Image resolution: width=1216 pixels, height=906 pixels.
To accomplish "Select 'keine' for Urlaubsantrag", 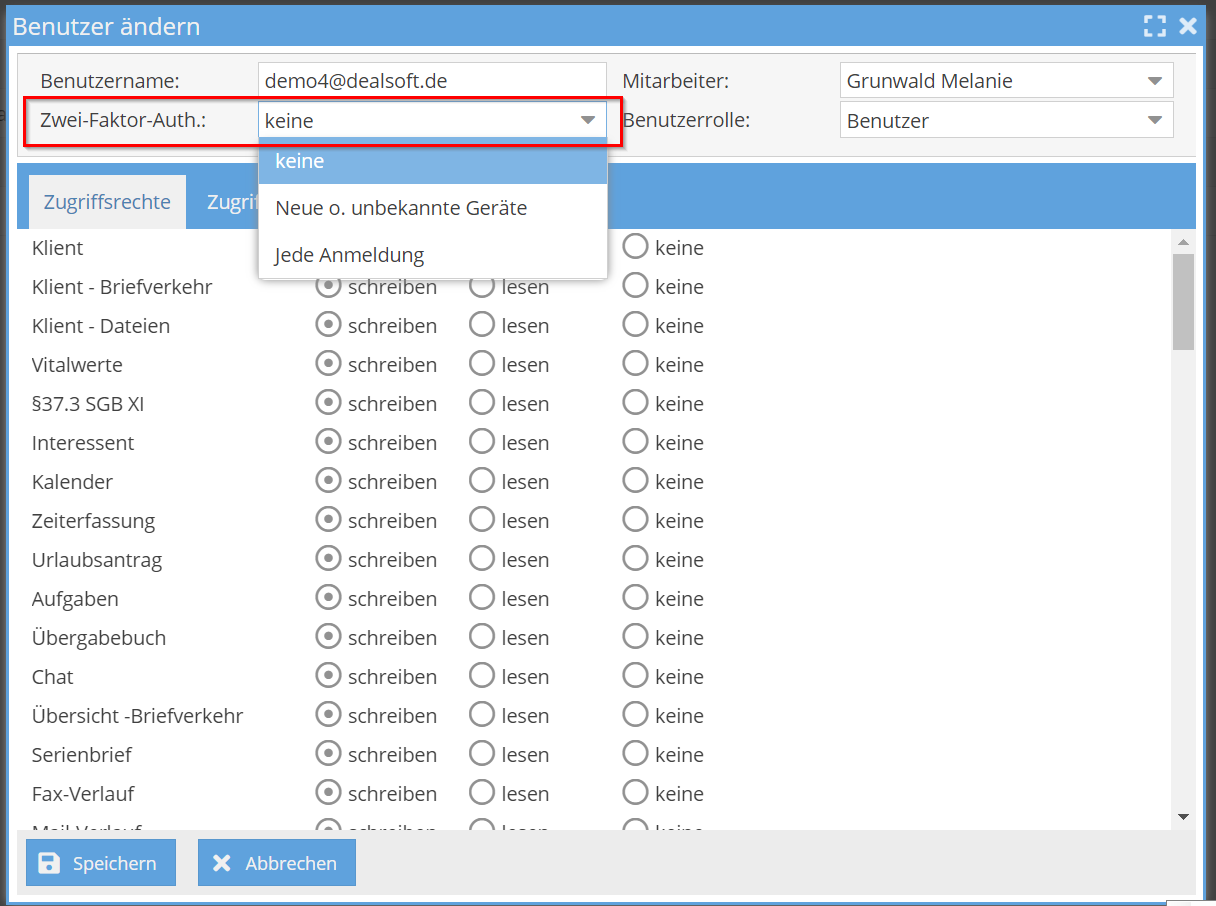I will pyautogui.click(x=636, y=560).
